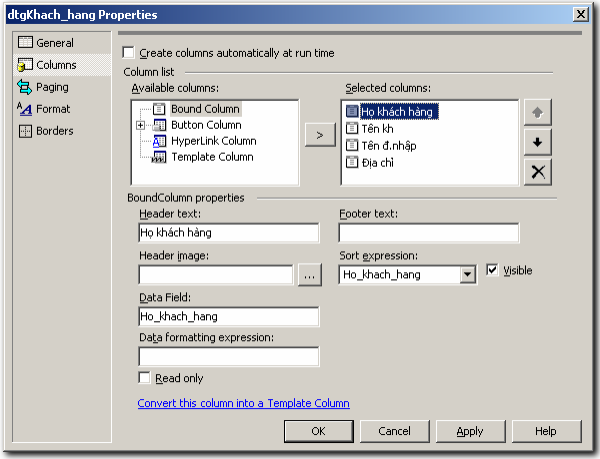This screenshot has height=459, width=600.
Task: Select Tên đ.nhập in selected columns
Action: coord(389,145)
